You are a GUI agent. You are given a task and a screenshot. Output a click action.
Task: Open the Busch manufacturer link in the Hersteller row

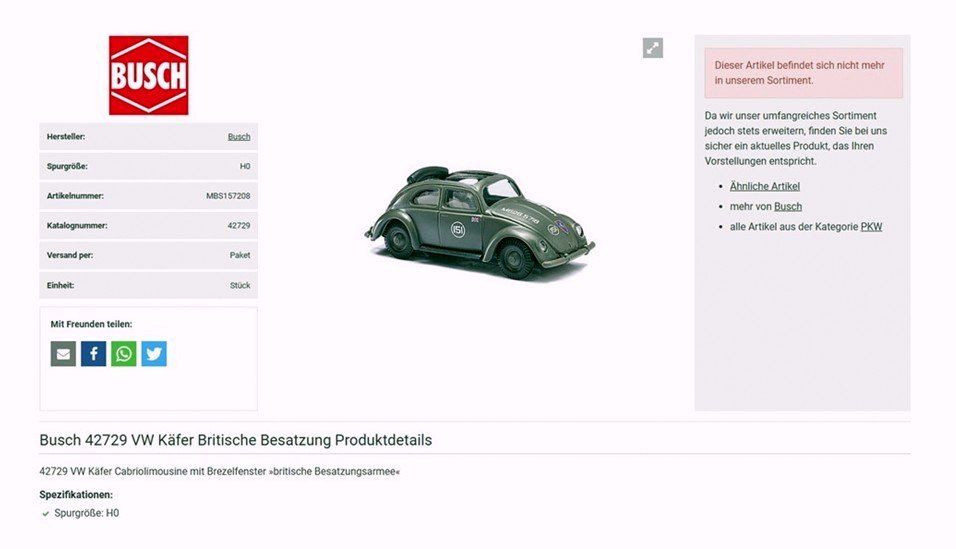coord(239,137)
